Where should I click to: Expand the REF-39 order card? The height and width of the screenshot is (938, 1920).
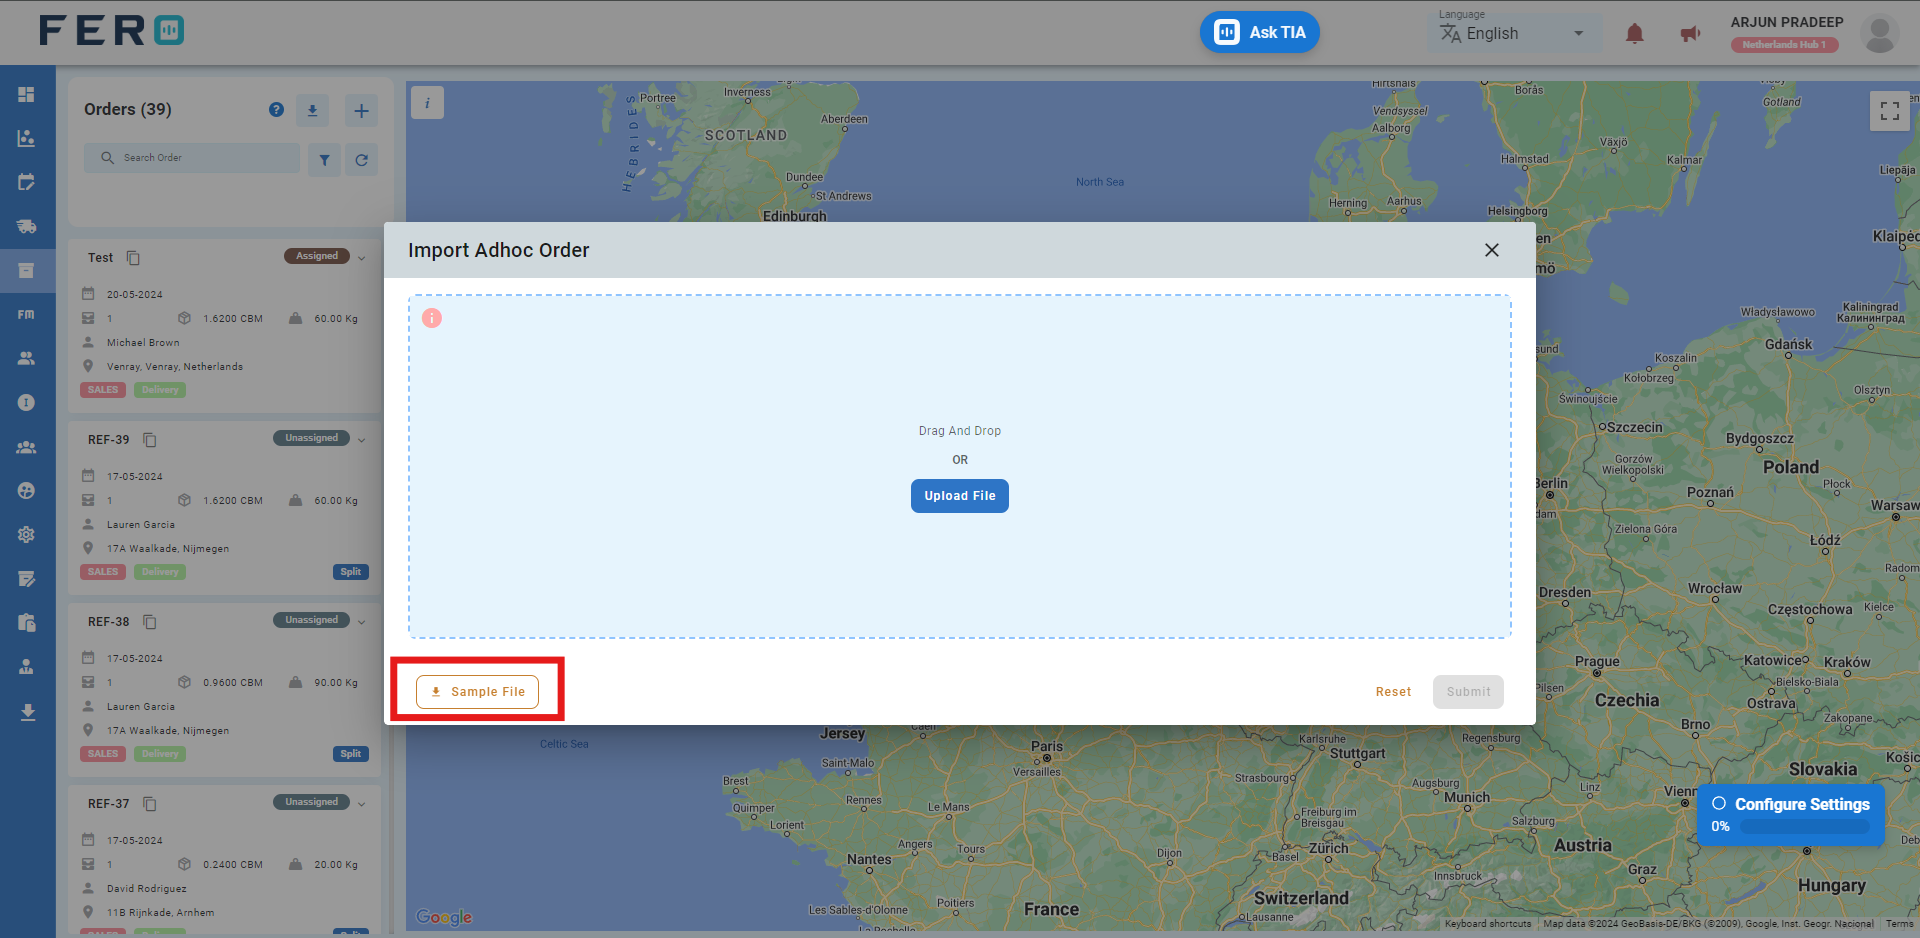tap(361, 440)
